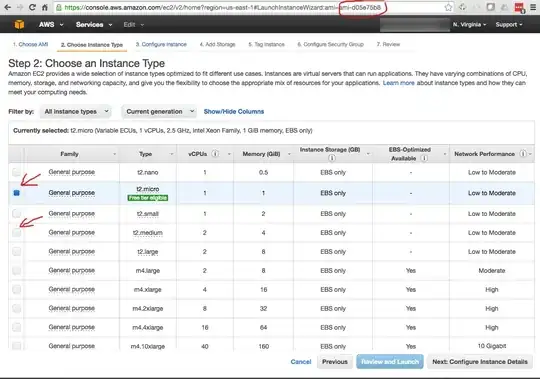This screenshot has height=379, width=540.
Task: Click the m4.10xlarge type cell
Action: (148, 346)
